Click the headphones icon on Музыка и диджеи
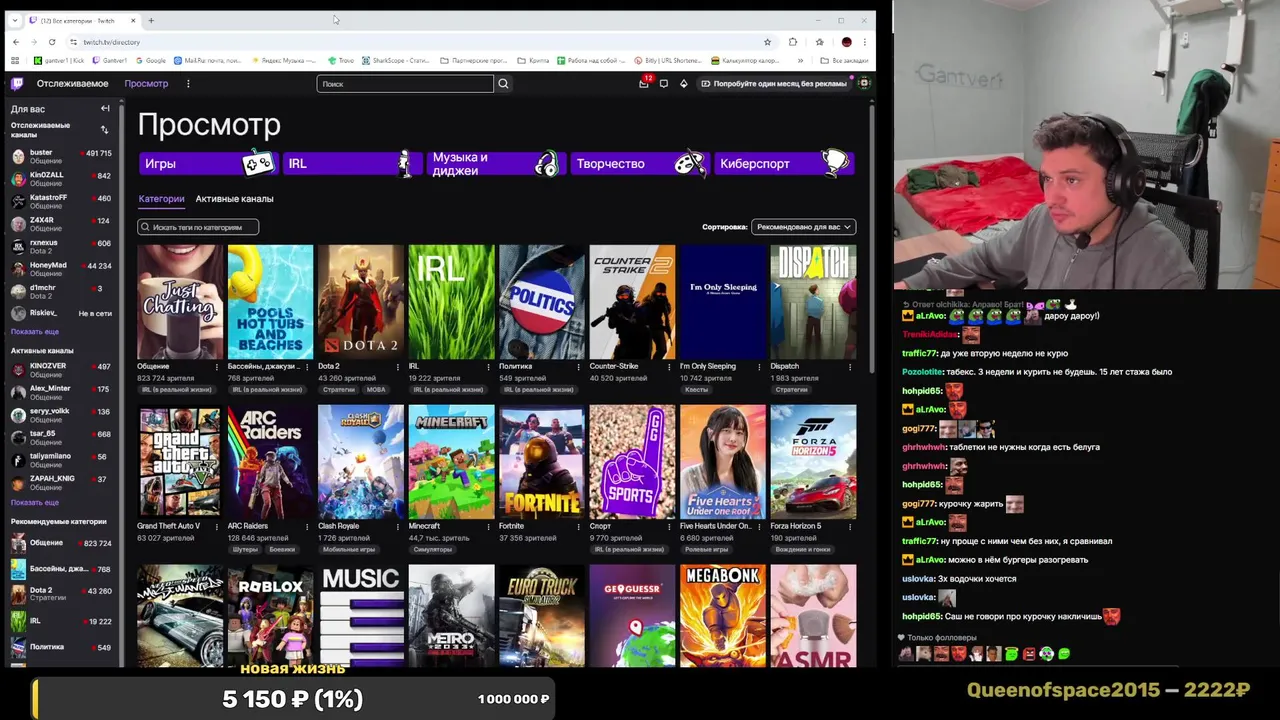This screenshot has width=1280, height=720. pos(546,163)
